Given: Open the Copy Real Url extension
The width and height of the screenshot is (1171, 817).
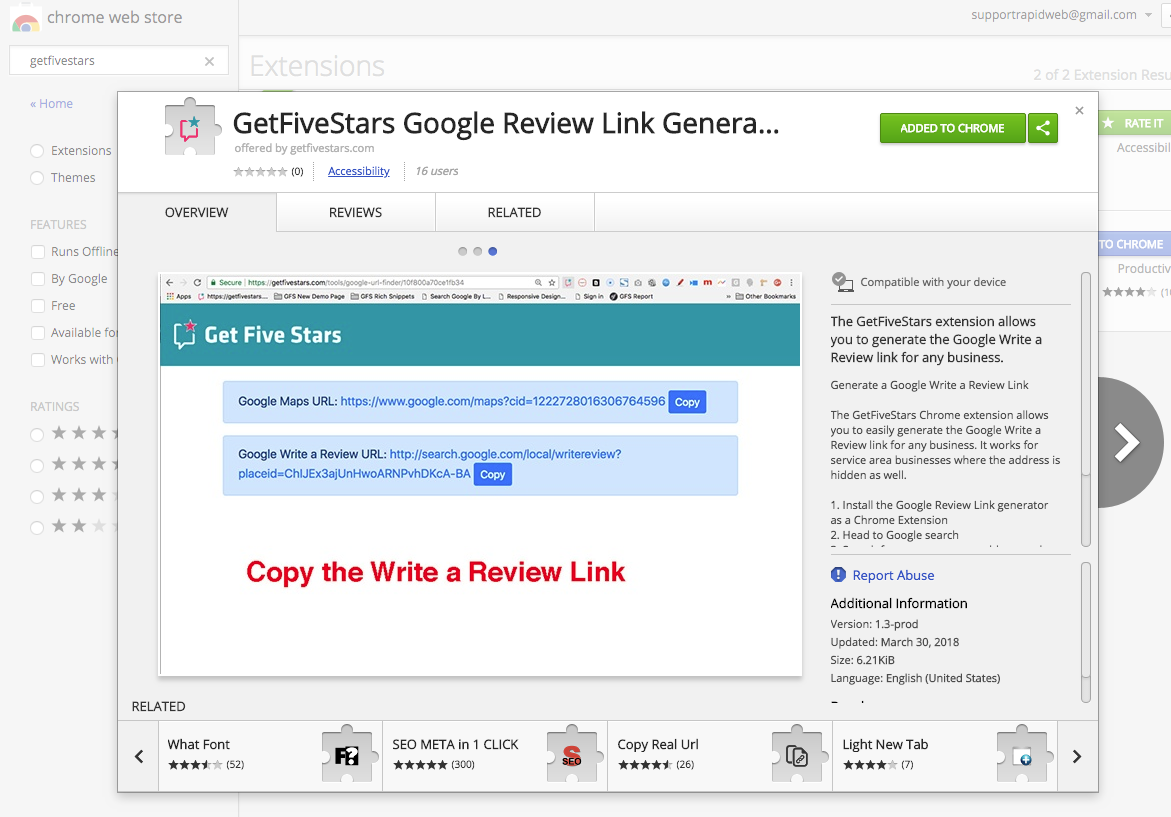Looking at the screenshot, I should click(x=720, y=756).
